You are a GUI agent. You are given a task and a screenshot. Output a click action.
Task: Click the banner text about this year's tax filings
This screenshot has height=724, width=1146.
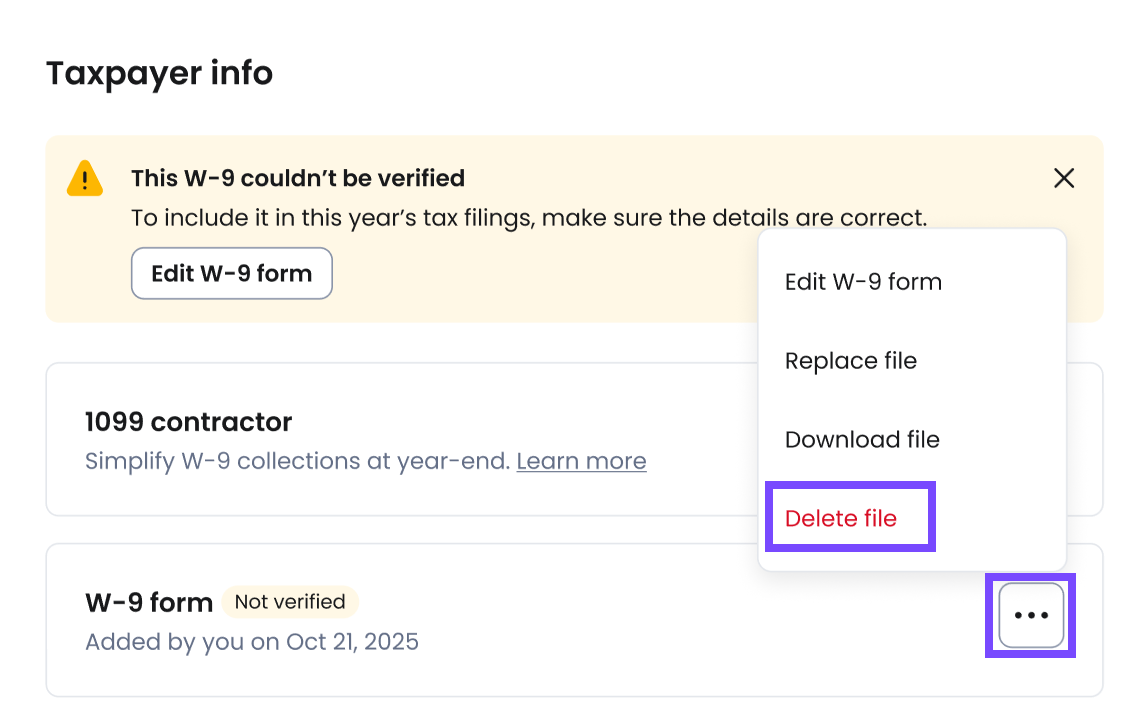529,218
